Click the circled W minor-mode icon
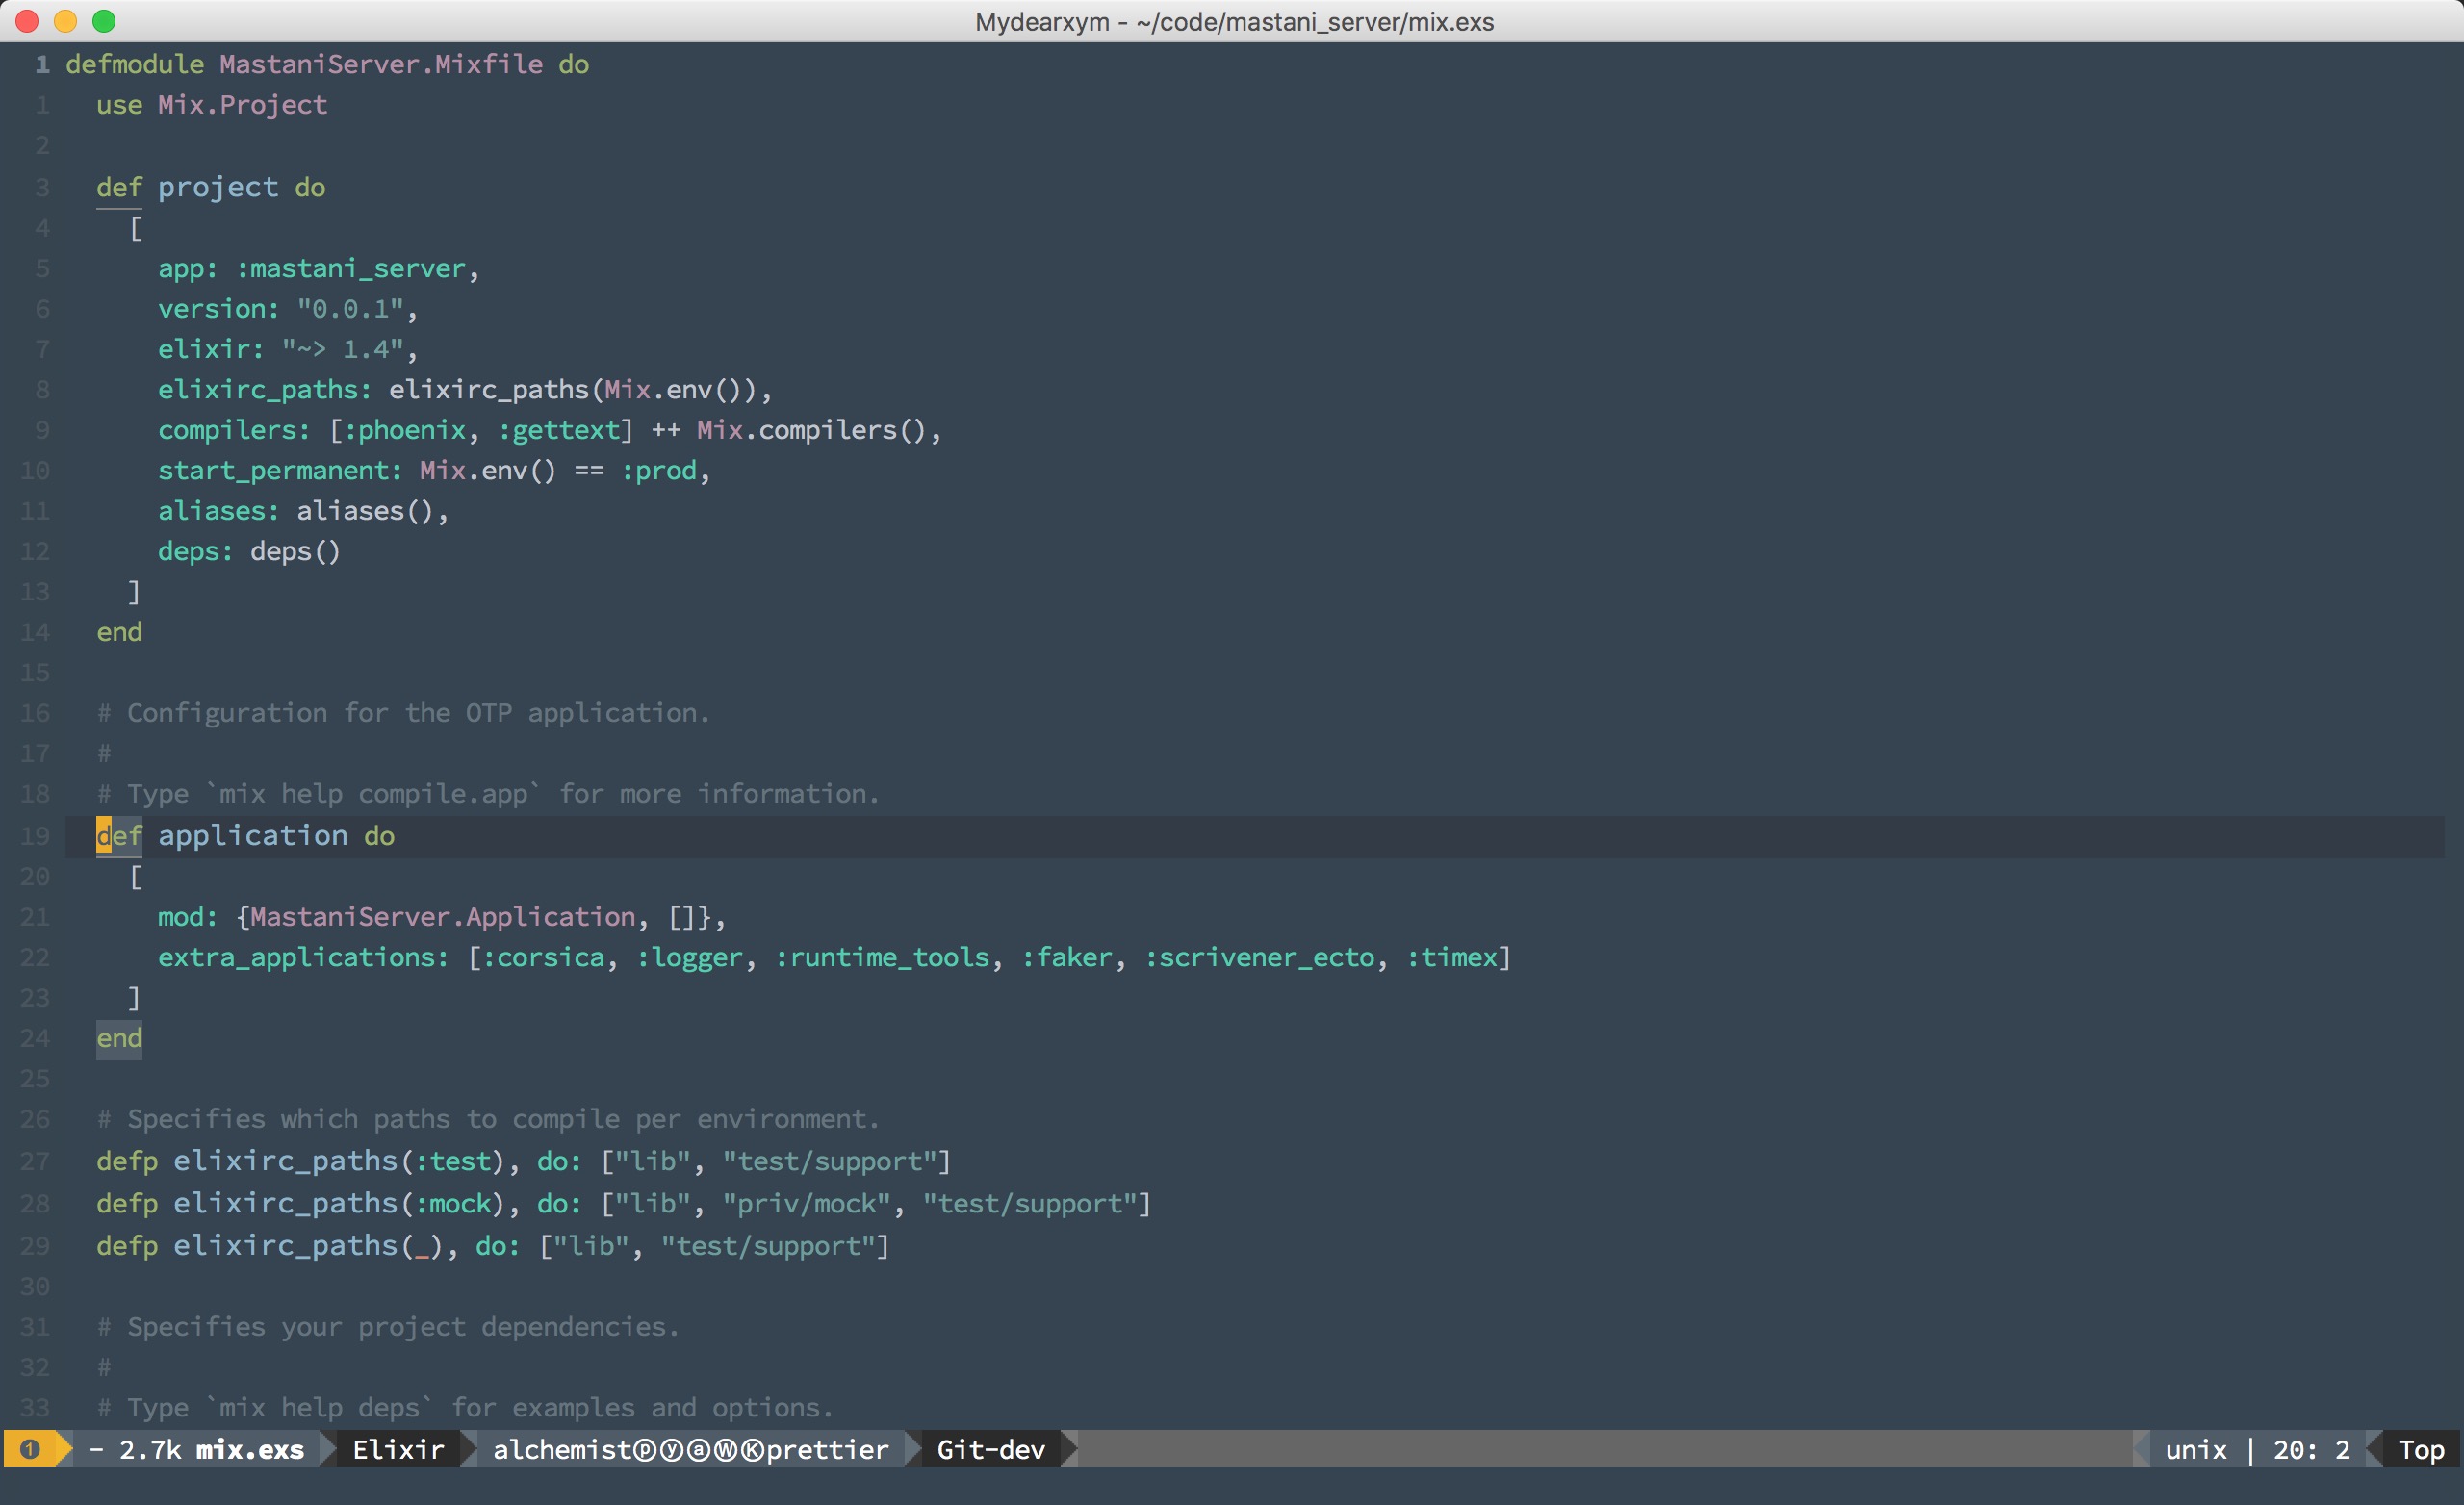This screenshot has width=2464, height=1505. click(726, 1450)
